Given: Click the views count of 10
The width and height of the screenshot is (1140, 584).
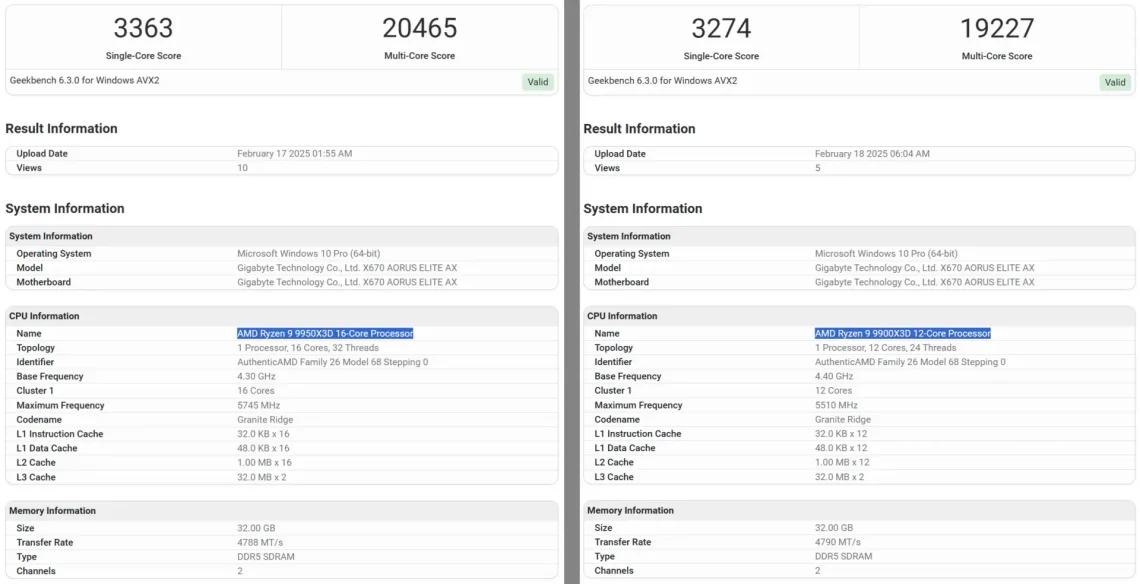Looking at the screenshot, I should click(242, 168).
